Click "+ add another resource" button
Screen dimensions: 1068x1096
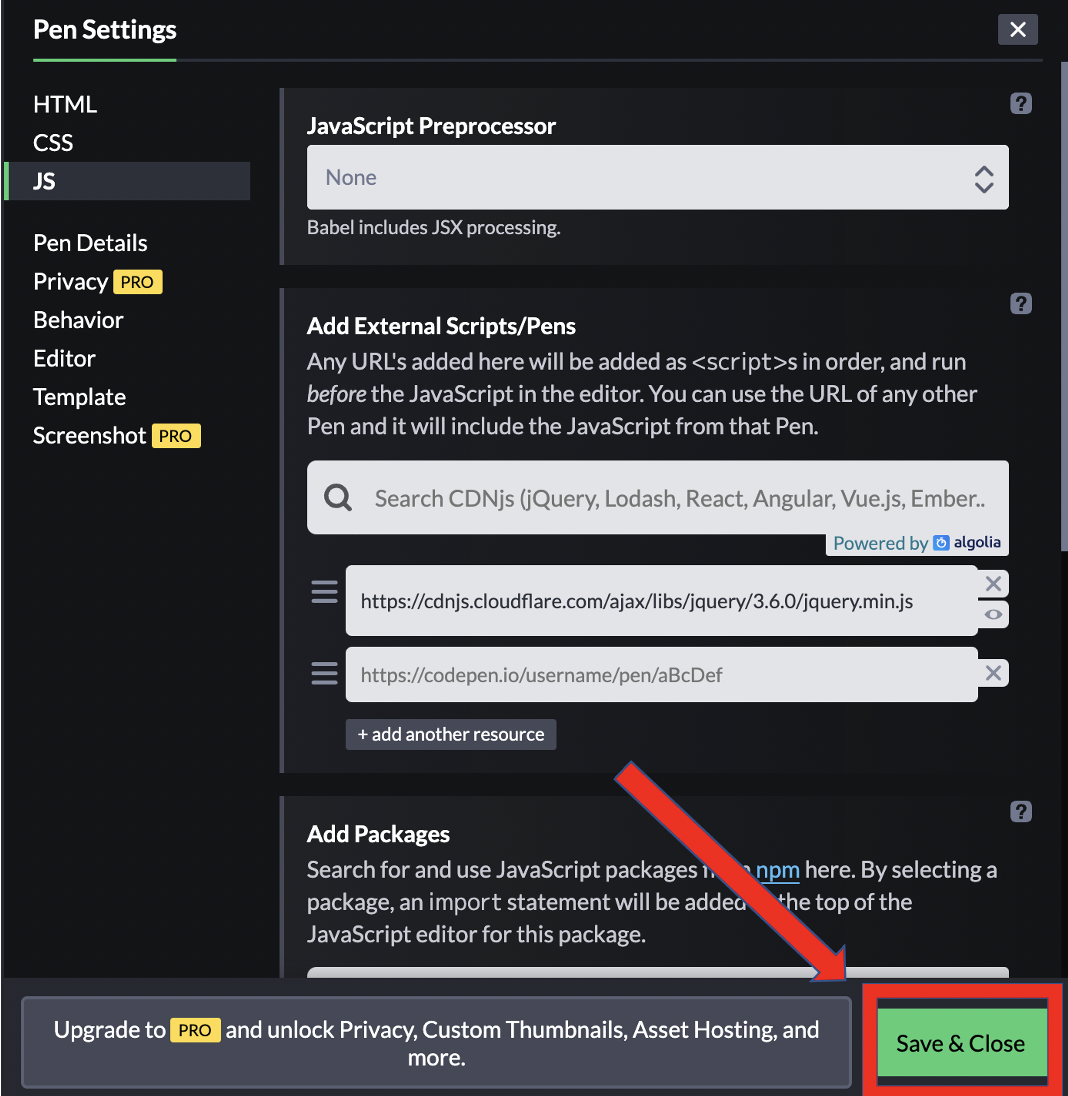[450, 734]
